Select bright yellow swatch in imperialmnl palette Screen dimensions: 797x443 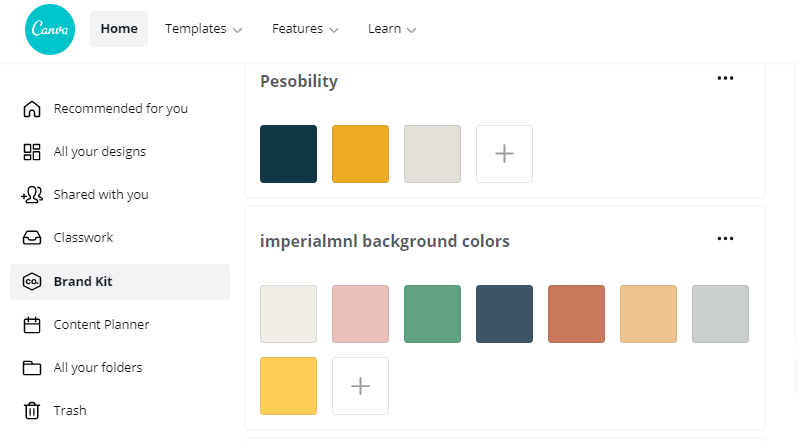[x=289, y=386]
